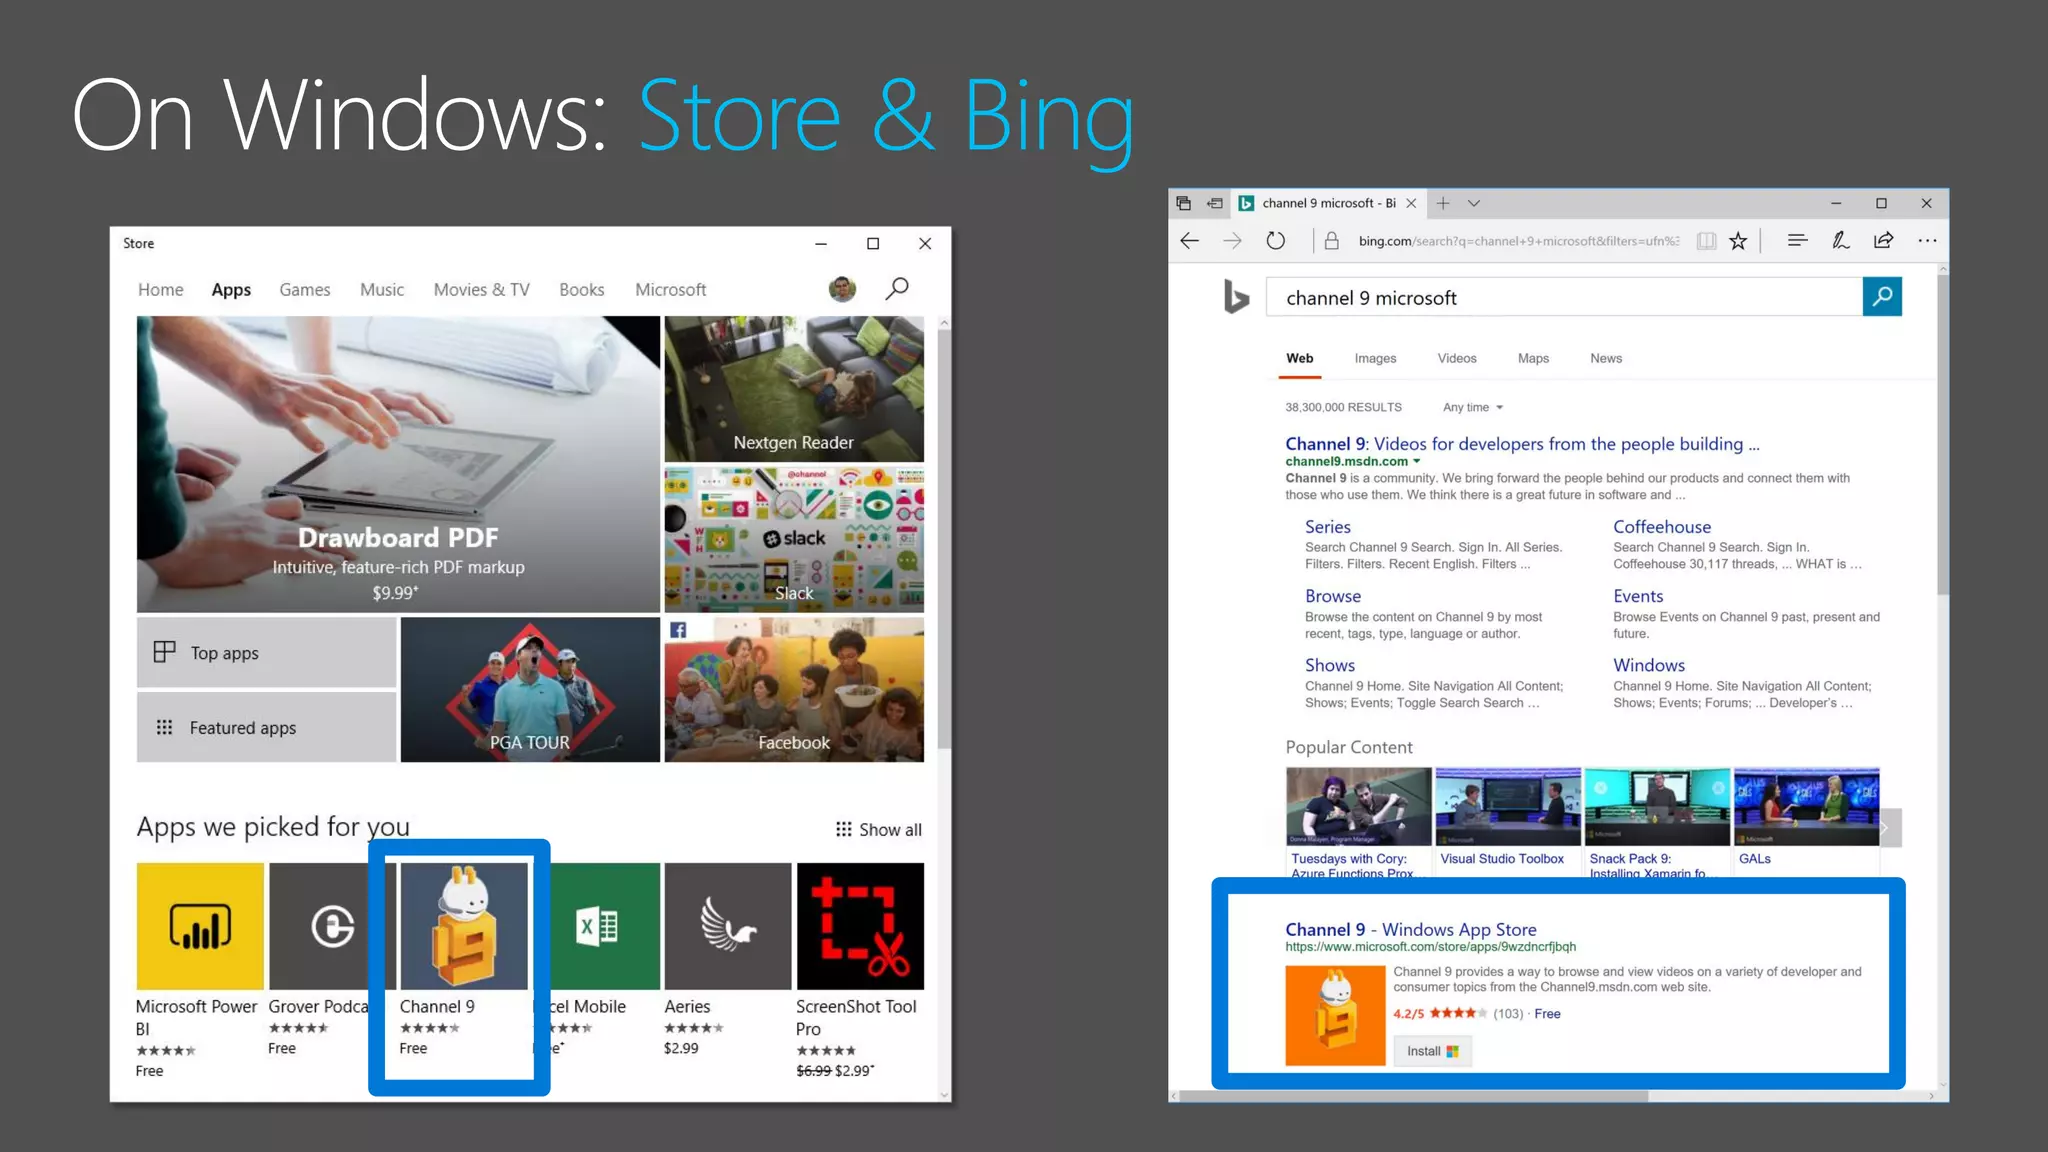Open ScreenShot Tool Pro app tile

tap(860, 925)
